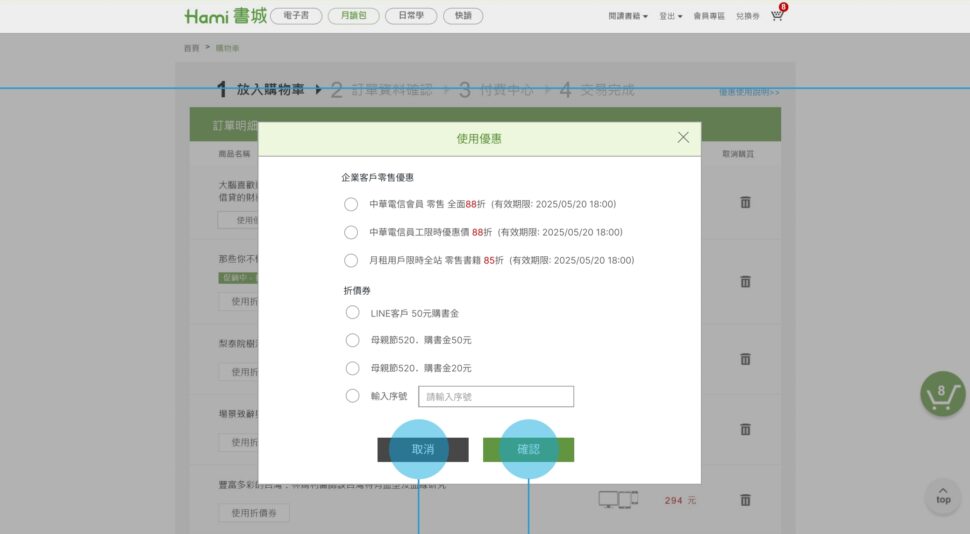
Task: Open the shopping cart icon in header
Action: [777, 15]
